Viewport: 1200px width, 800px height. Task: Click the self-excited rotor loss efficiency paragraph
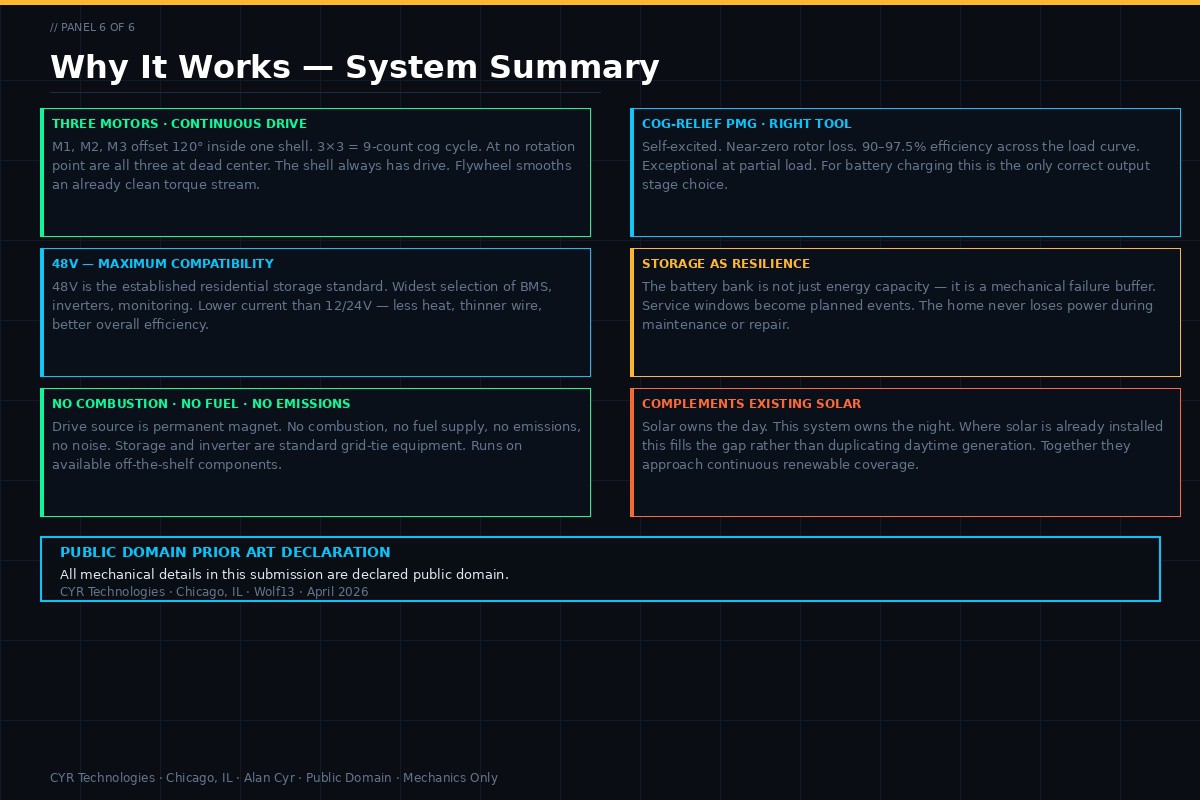tap(895, 166)
